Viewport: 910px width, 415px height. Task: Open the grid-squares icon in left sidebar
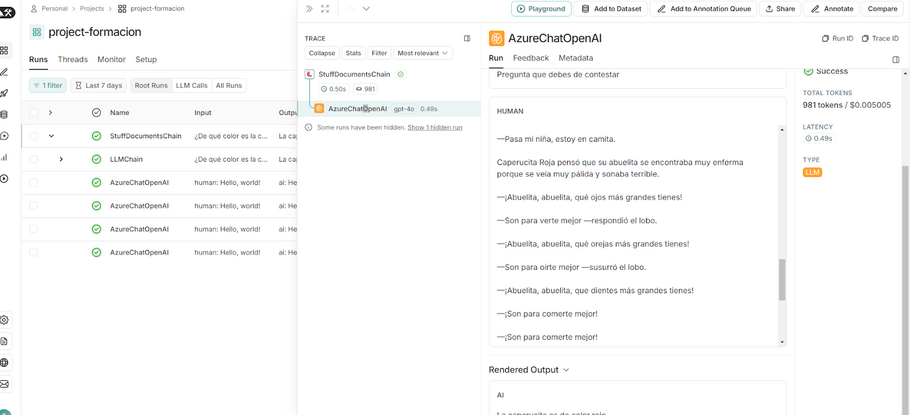[5, 50]
